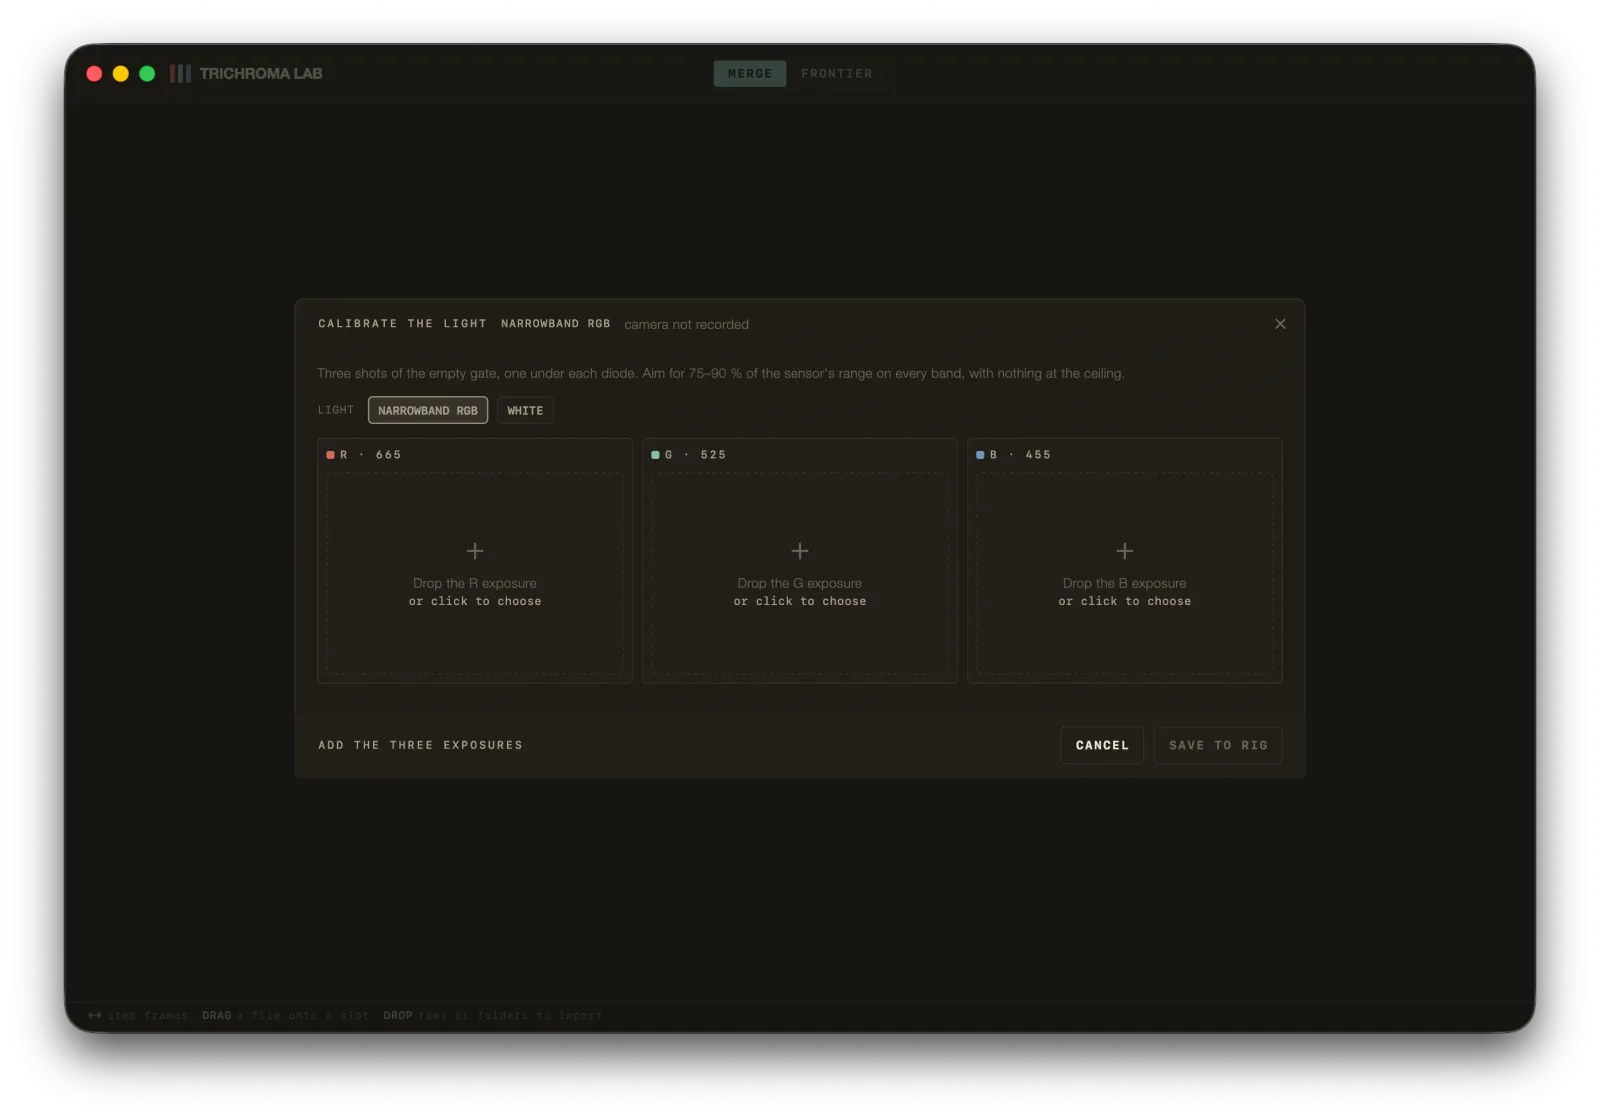Click the plus icon in G slot
This screenshot has height=1118, width=1600.
coord(800,551)
